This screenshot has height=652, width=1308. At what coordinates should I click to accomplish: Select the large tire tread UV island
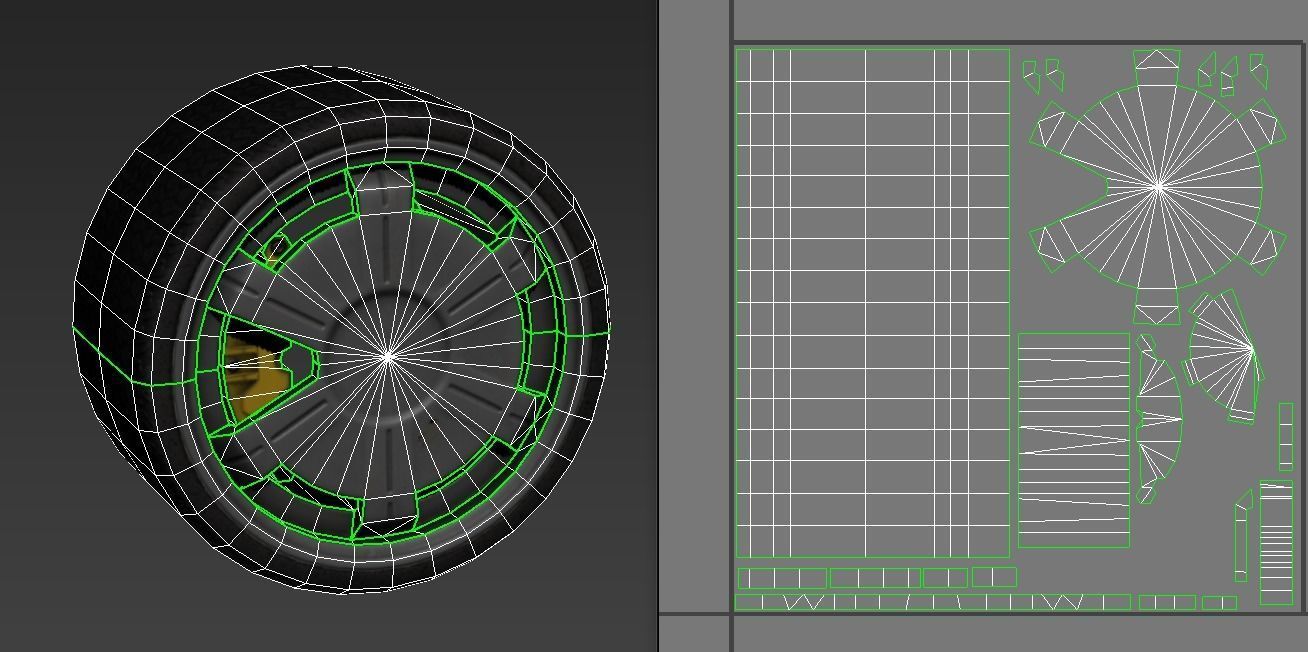pyautogui.click(x=872, y=303)
